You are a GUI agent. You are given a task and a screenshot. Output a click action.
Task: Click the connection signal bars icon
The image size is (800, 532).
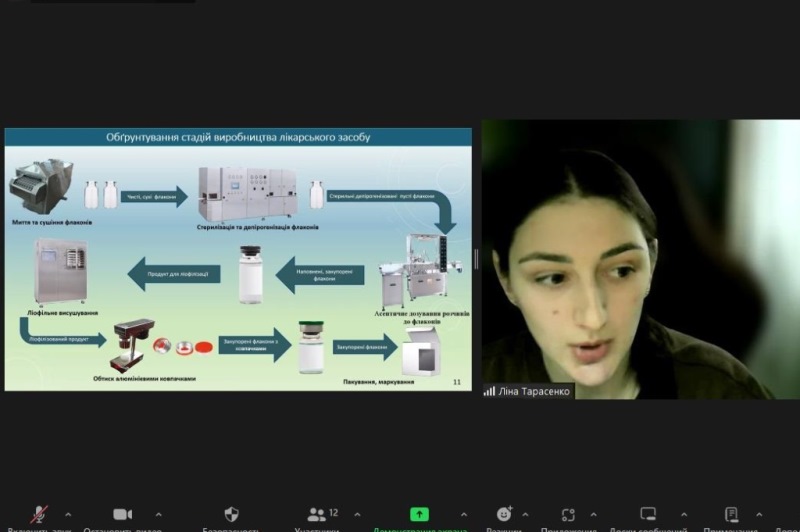click(x=489, y=391)
